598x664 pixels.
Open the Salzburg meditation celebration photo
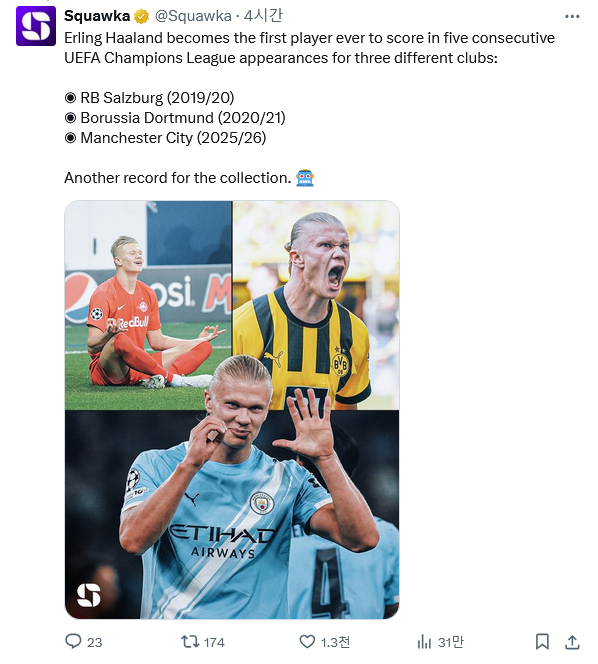[x=148, y=305]
